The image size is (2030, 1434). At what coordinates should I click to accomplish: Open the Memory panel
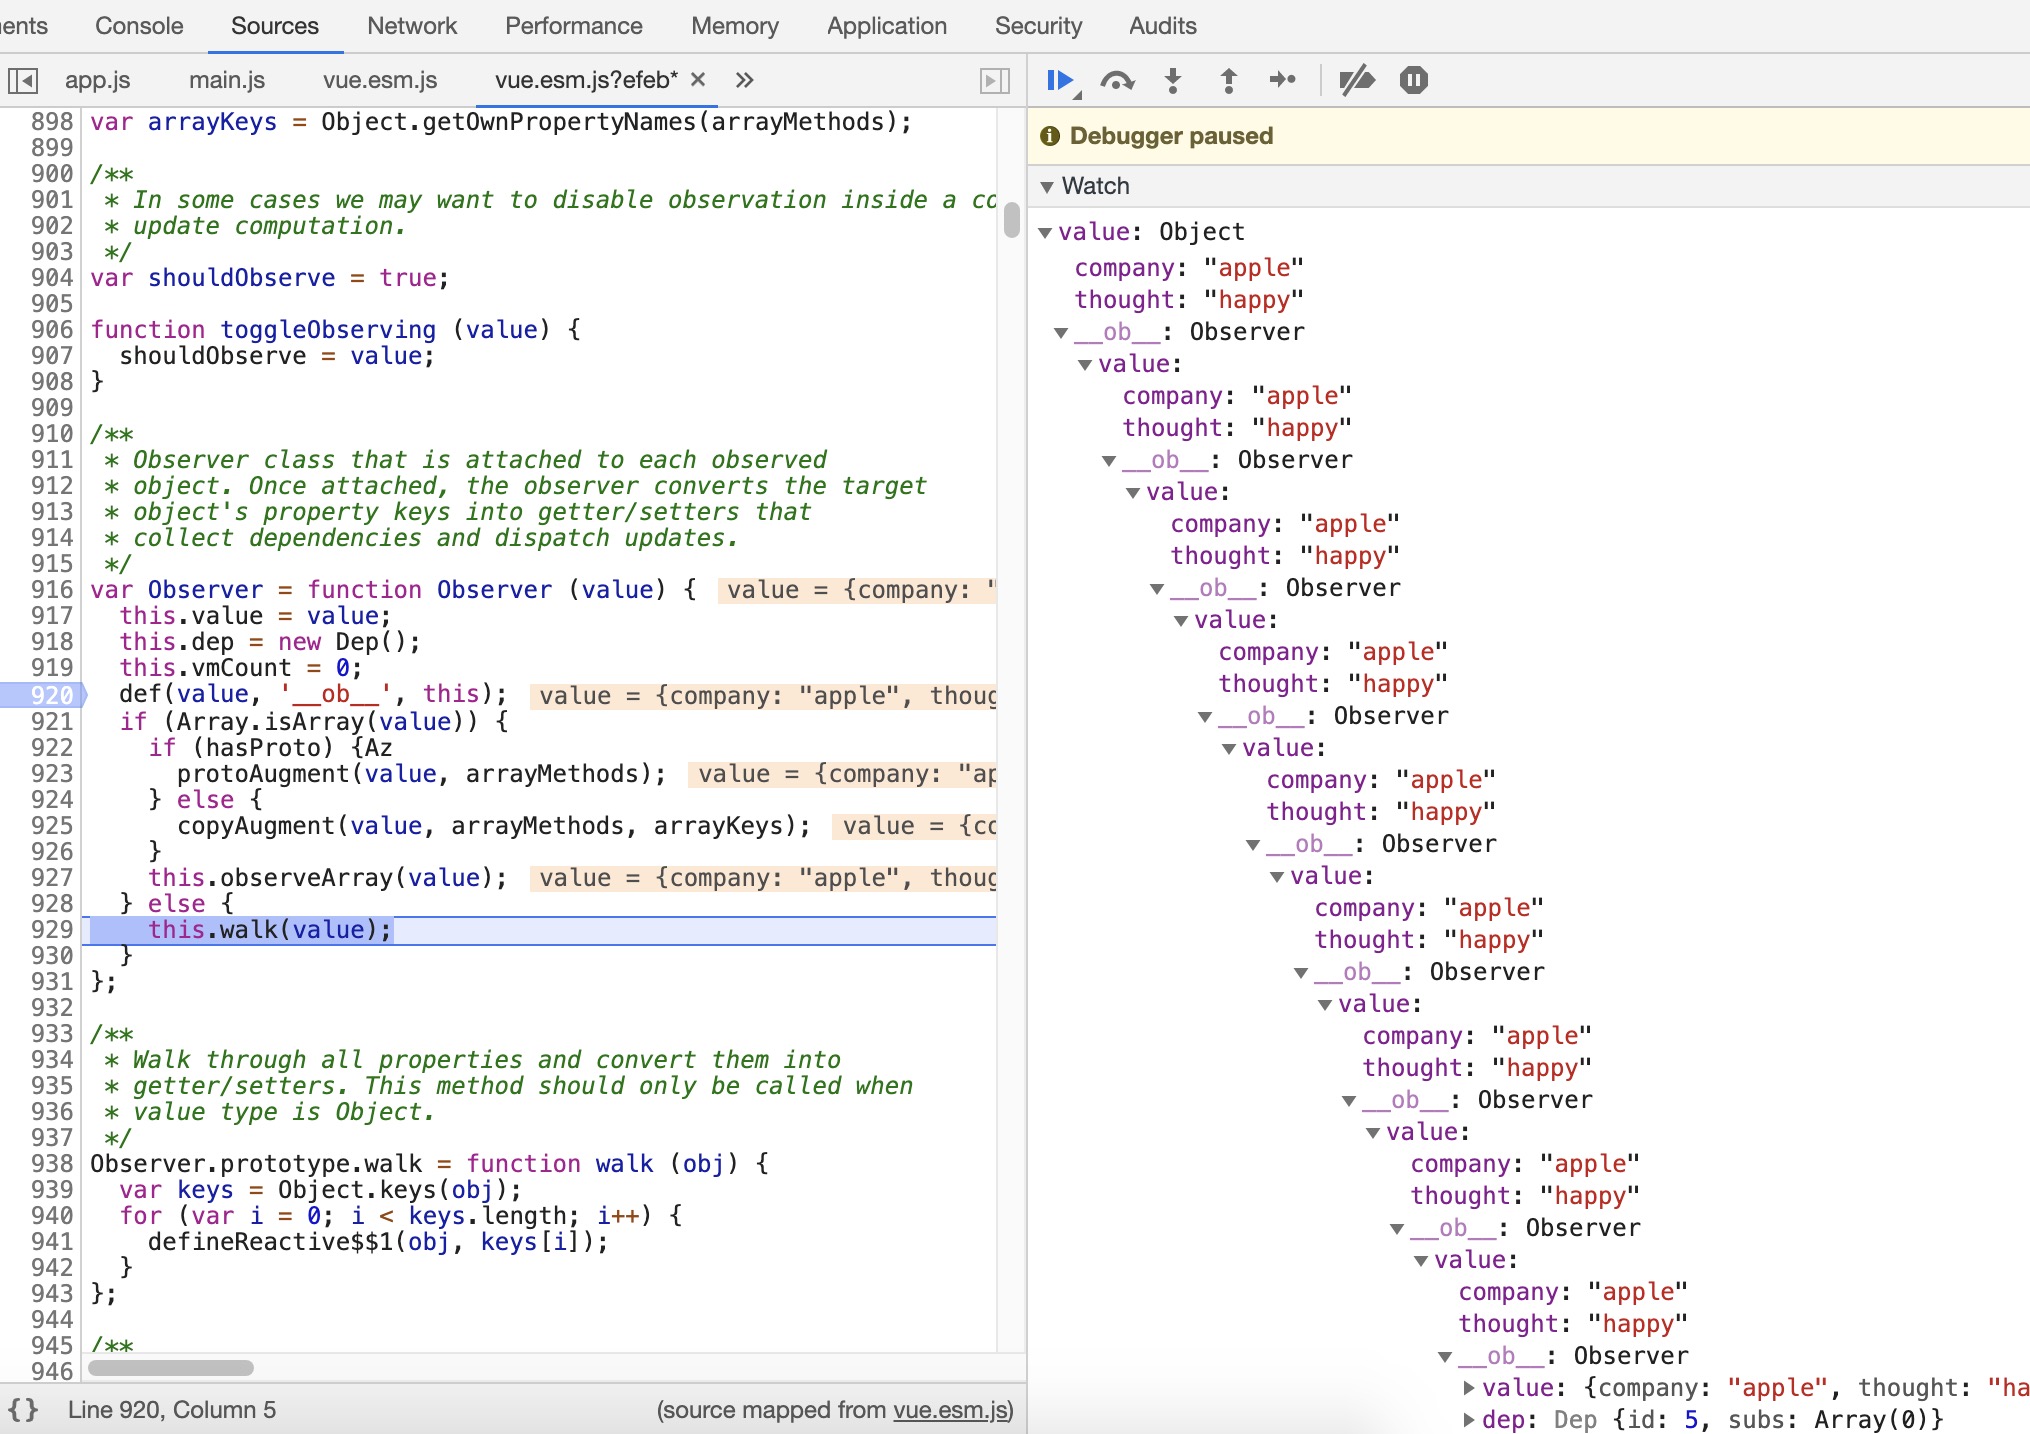coord(735,26)
